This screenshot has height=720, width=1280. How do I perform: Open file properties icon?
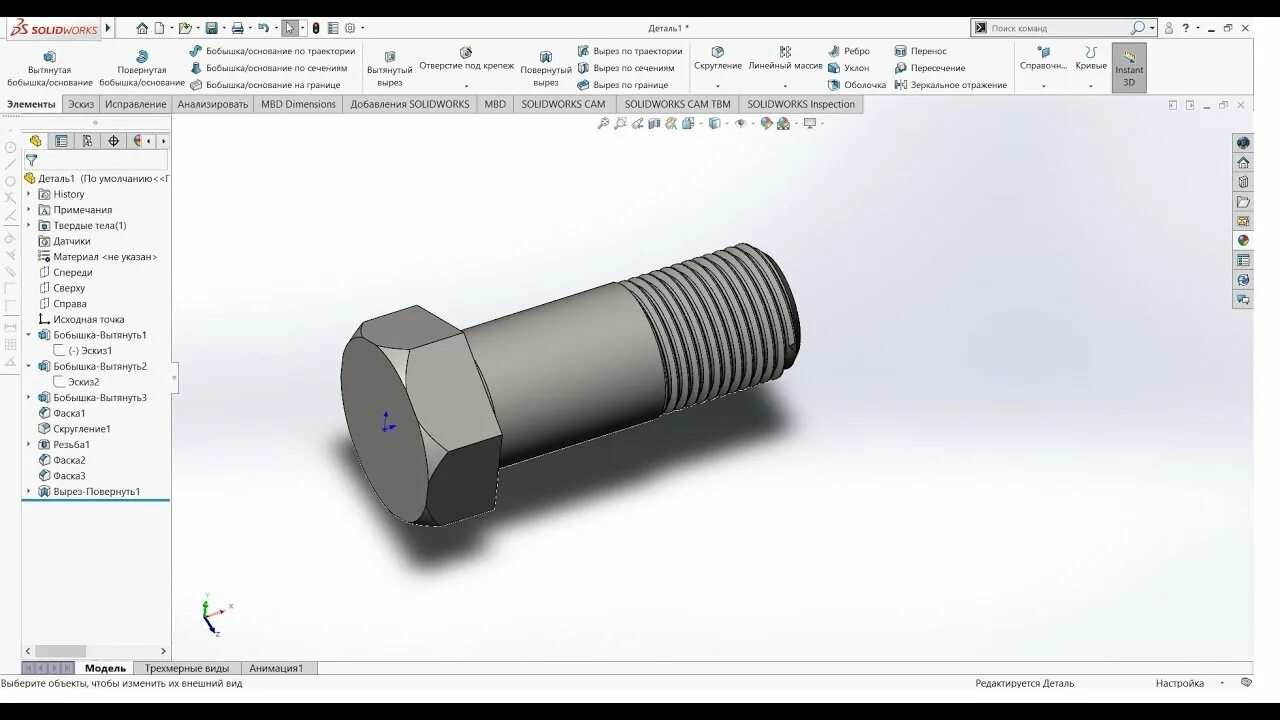tap(333, 28)
